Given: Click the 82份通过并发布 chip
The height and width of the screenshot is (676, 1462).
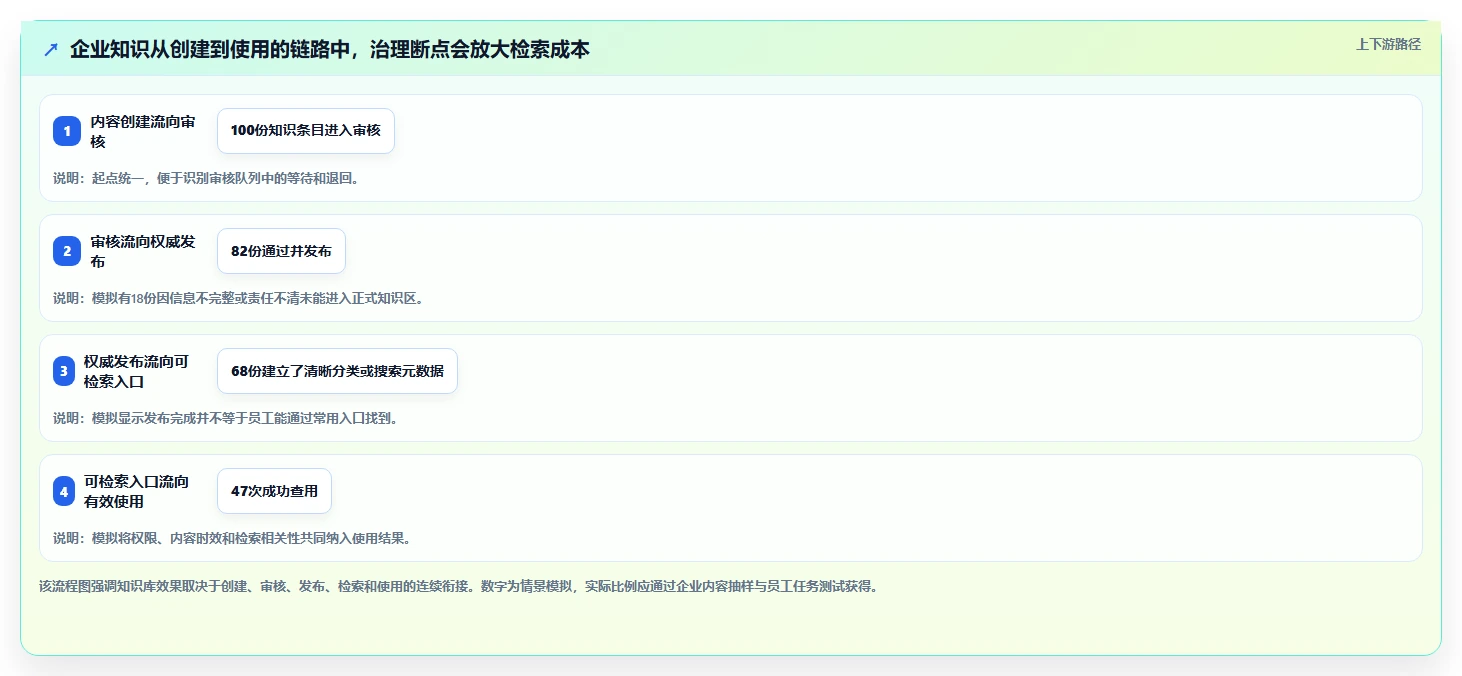Looking at the screenshot, I should coord(281,251).
